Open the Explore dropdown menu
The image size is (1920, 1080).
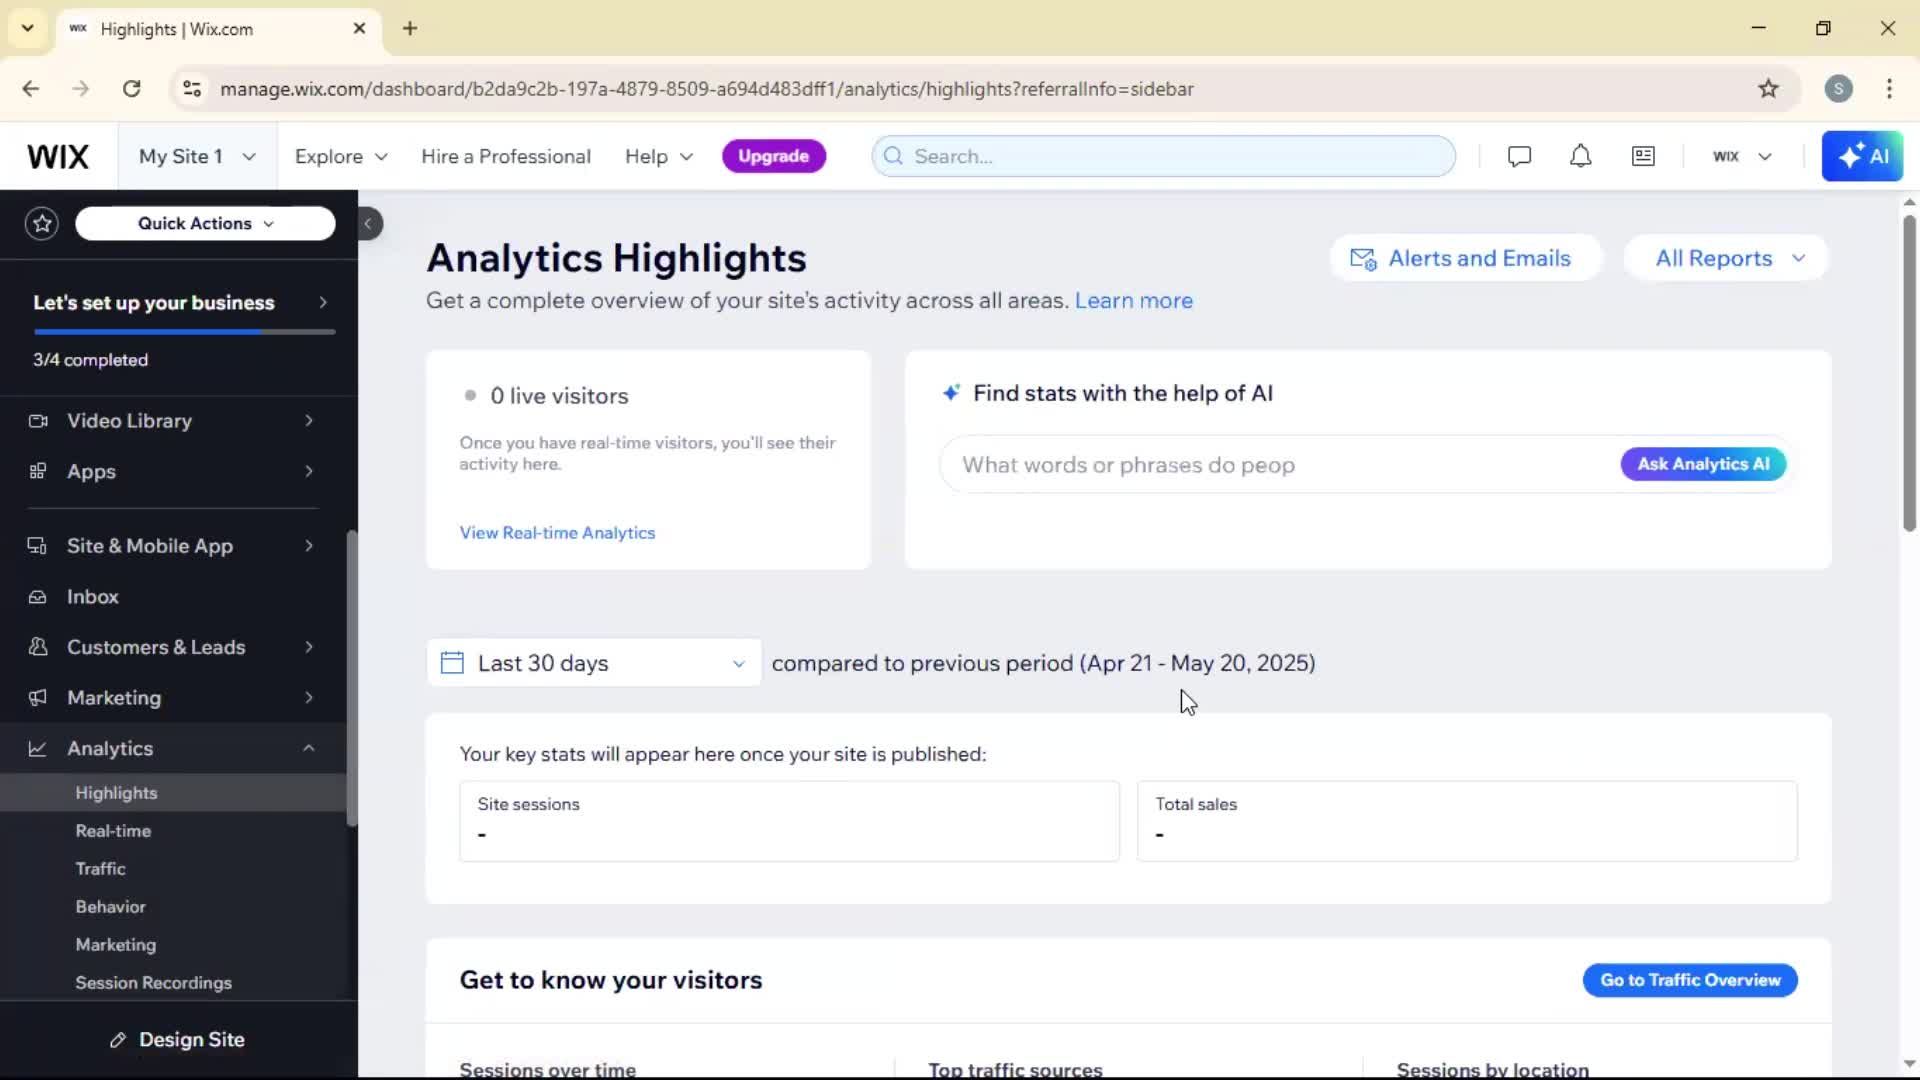pyautogui.click(x=340, y=156)
